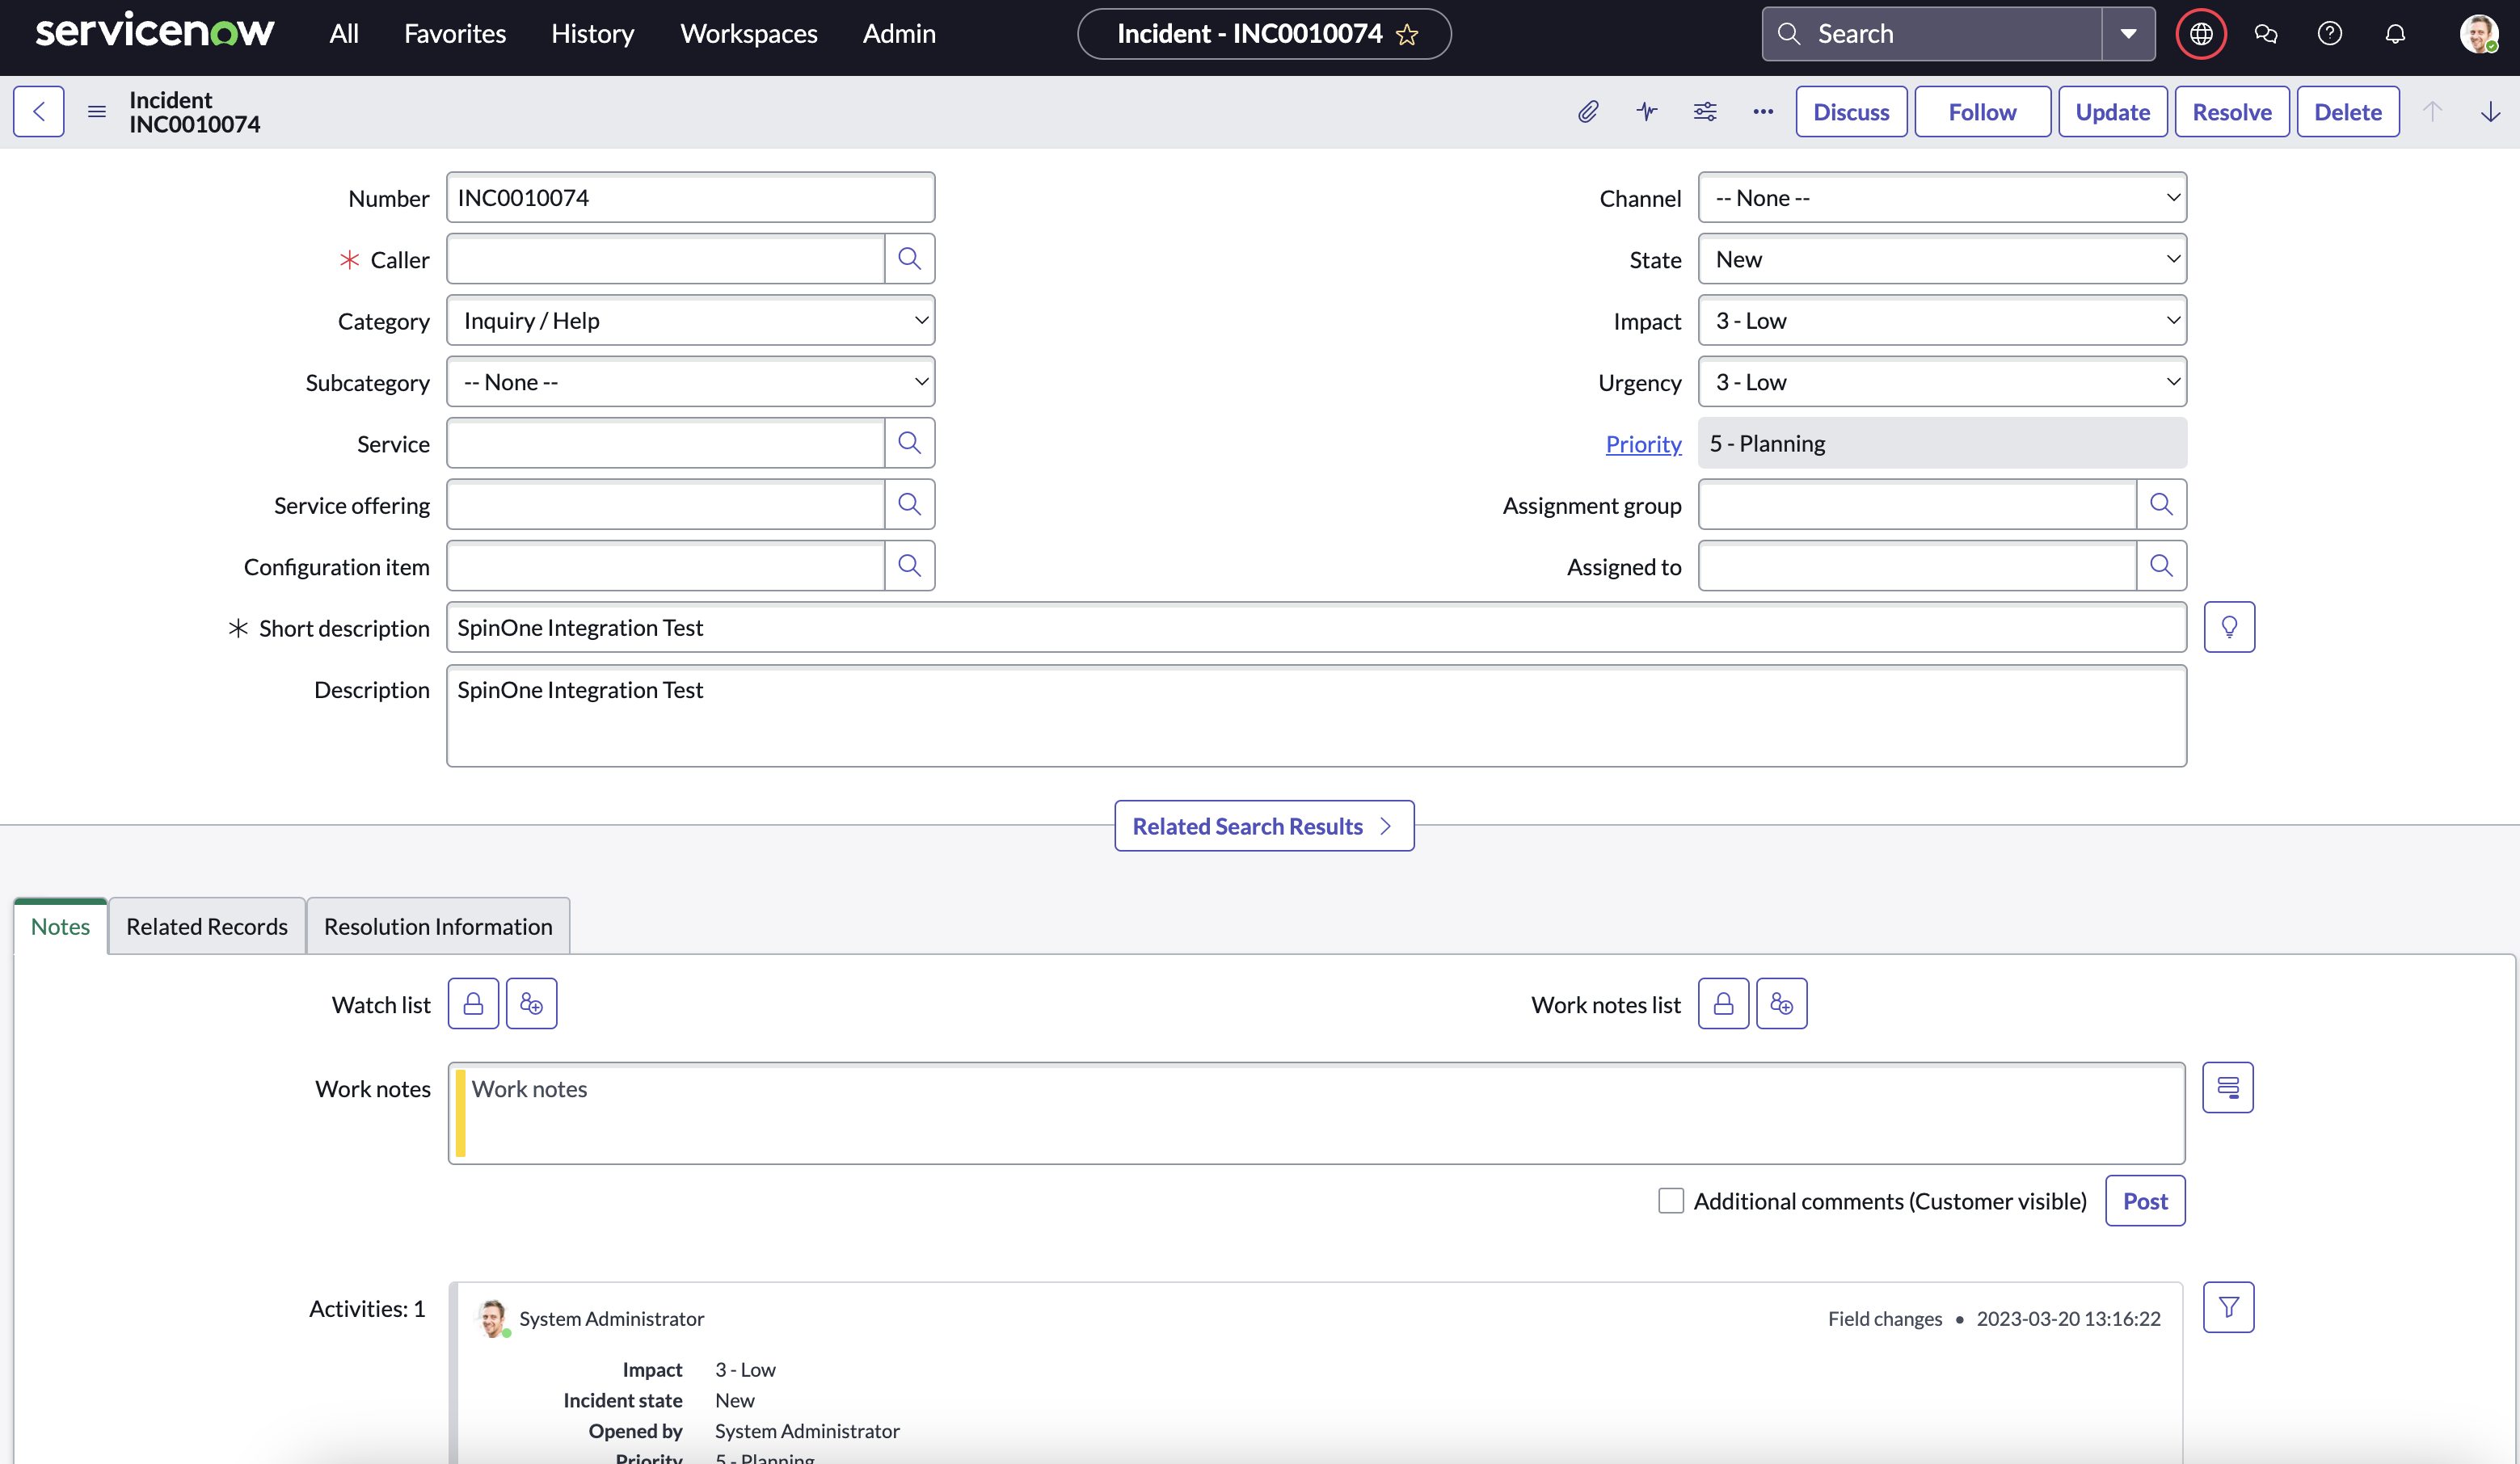This screenshot has height=1464, width=2520.
Task: Expand the search scope dropdown arrow
Action: (2129, 34)
